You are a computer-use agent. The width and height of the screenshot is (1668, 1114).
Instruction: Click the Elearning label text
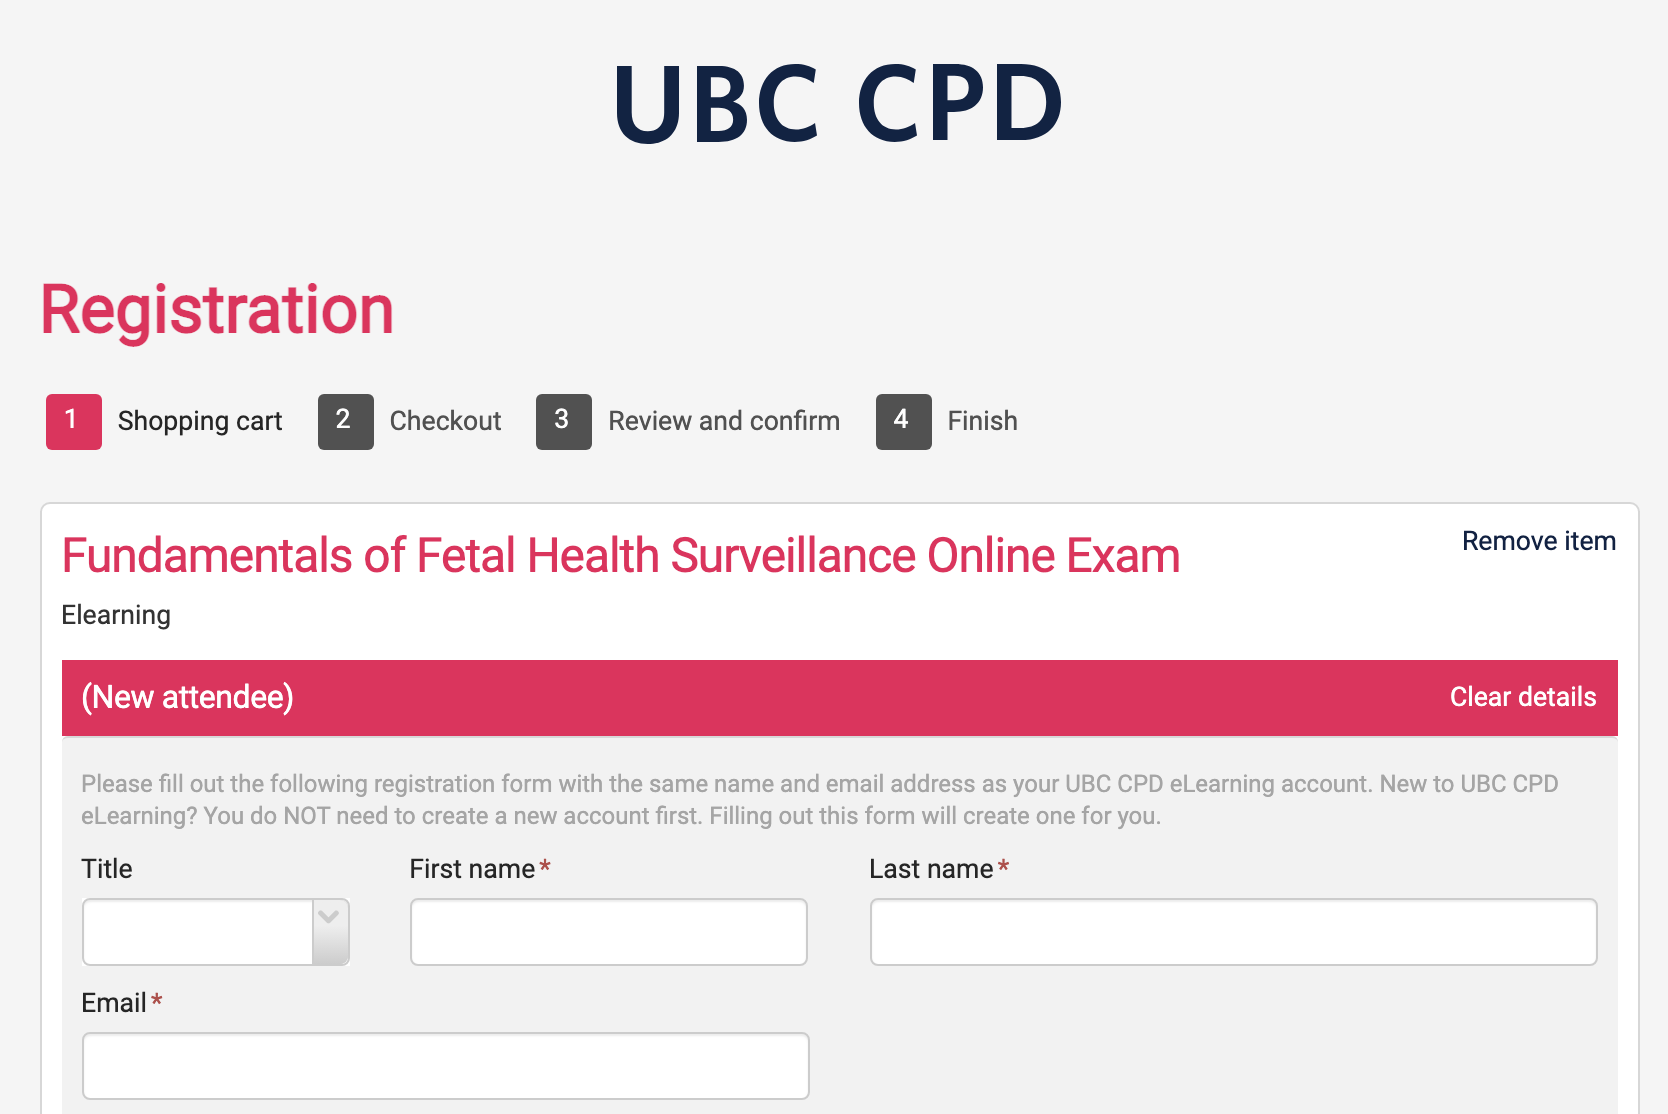point(116,615)
